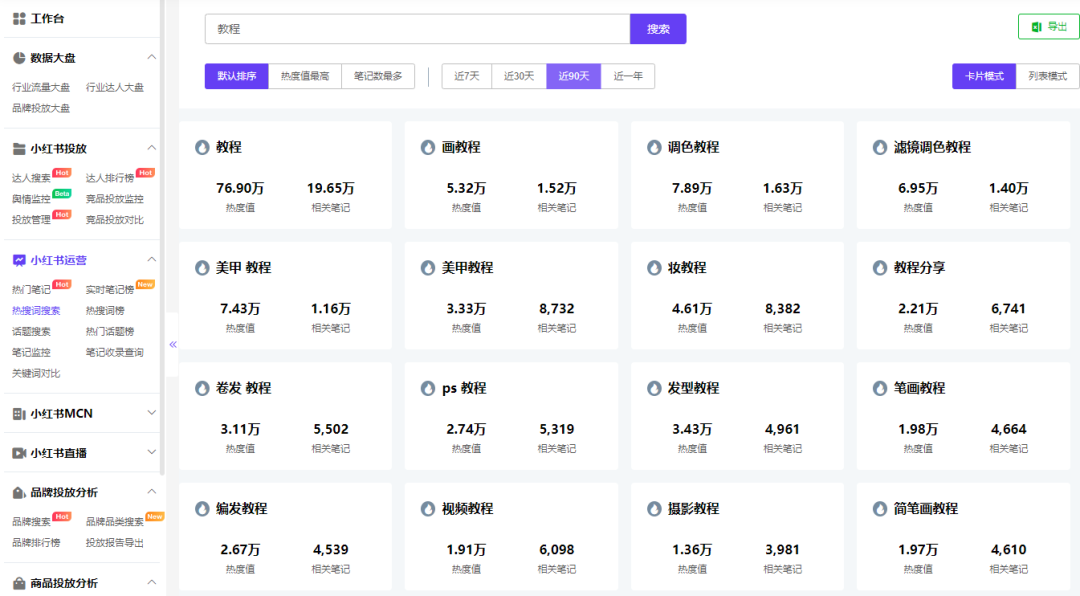Click the 小红书直播 camera icon
The width and height of the screenshot is (1080, 596).
click(19, 453)
